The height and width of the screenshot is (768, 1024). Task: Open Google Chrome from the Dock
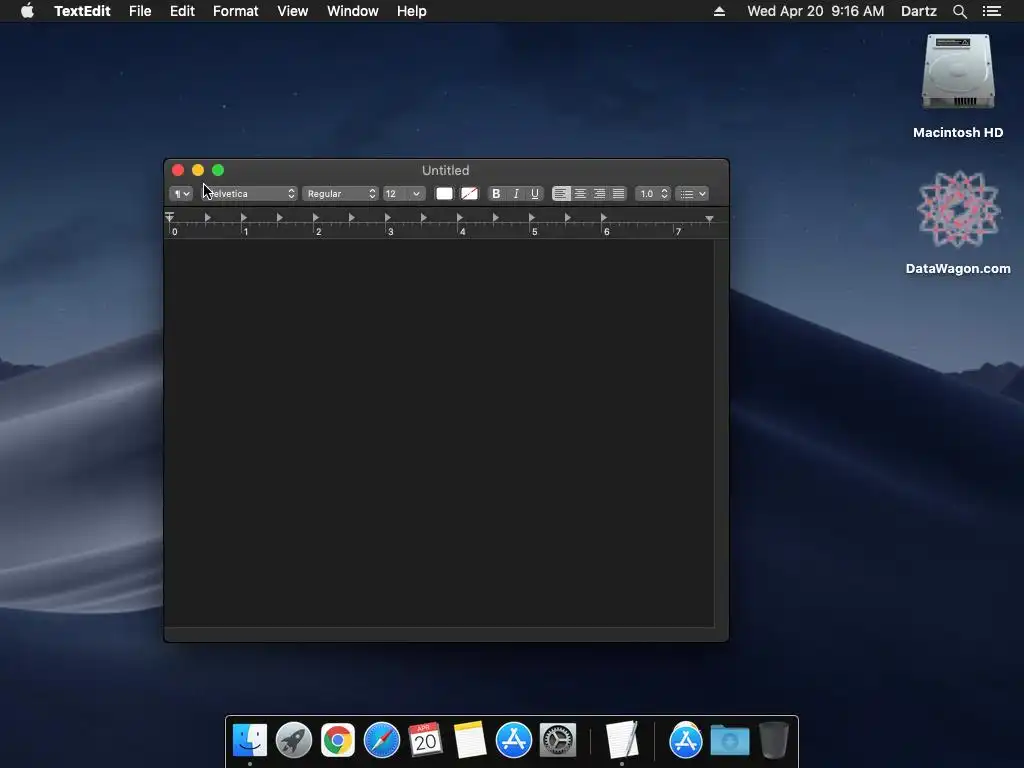[x=338, y=741]
